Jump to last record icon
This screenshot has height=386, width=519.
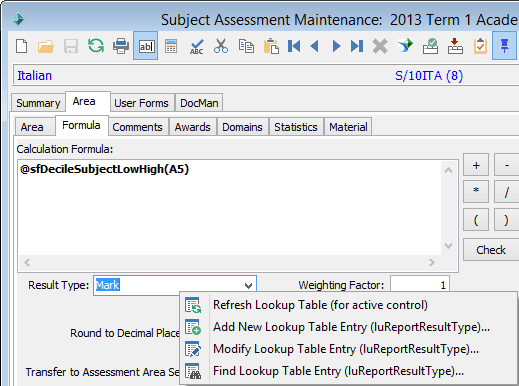pyautogui.click(x=357, y=46)
